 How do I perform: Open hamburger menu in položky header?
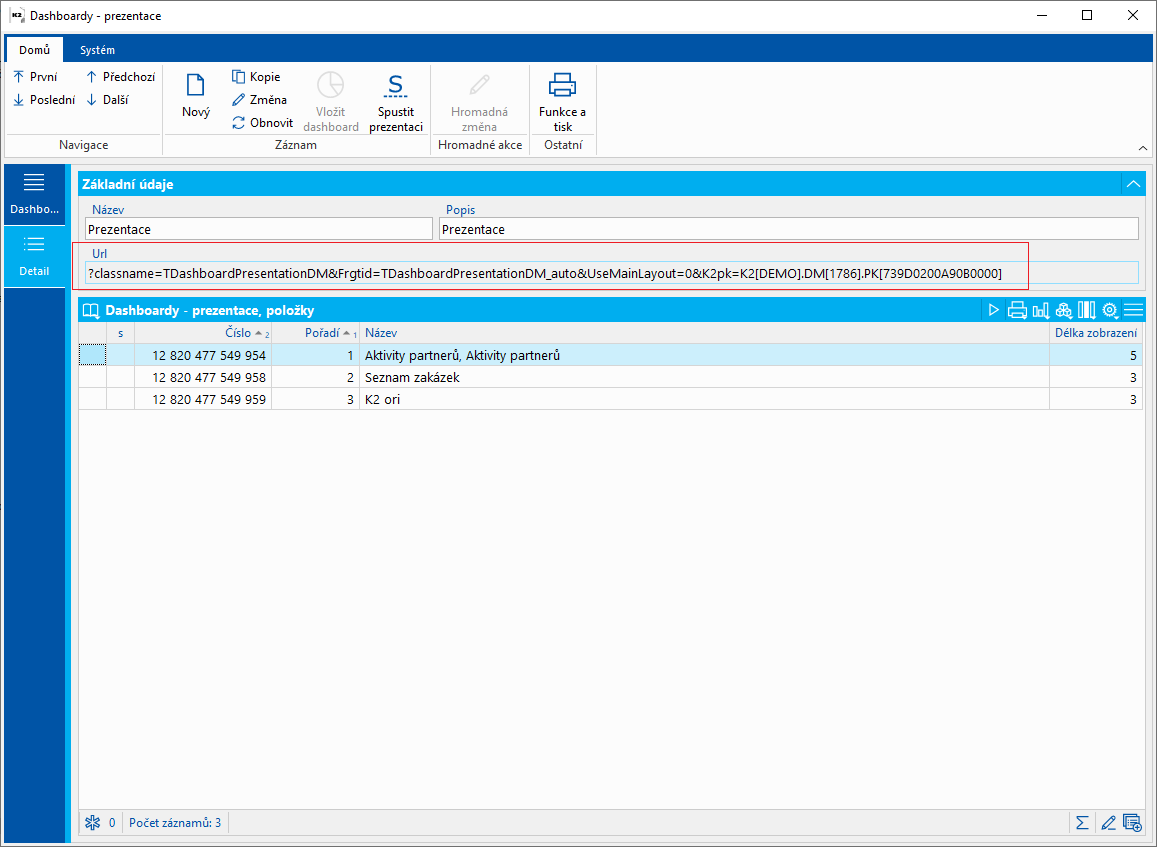tap(1133, 310)
